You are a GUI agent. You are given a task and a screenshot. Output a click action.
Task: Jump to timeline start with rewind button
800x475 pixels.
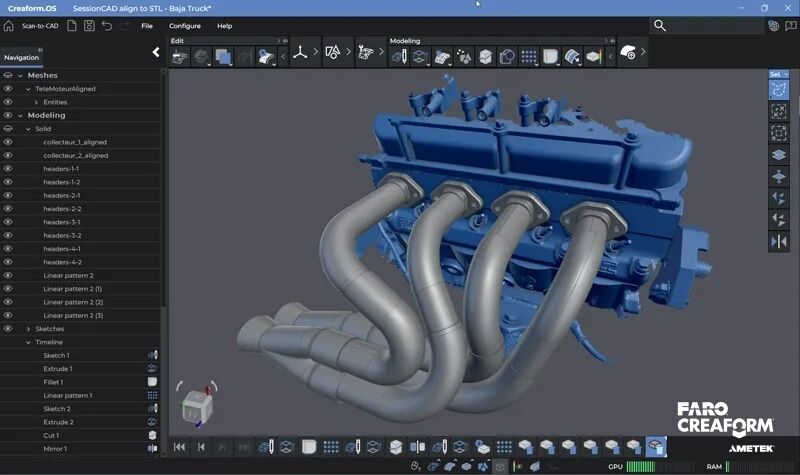(180, 446)
